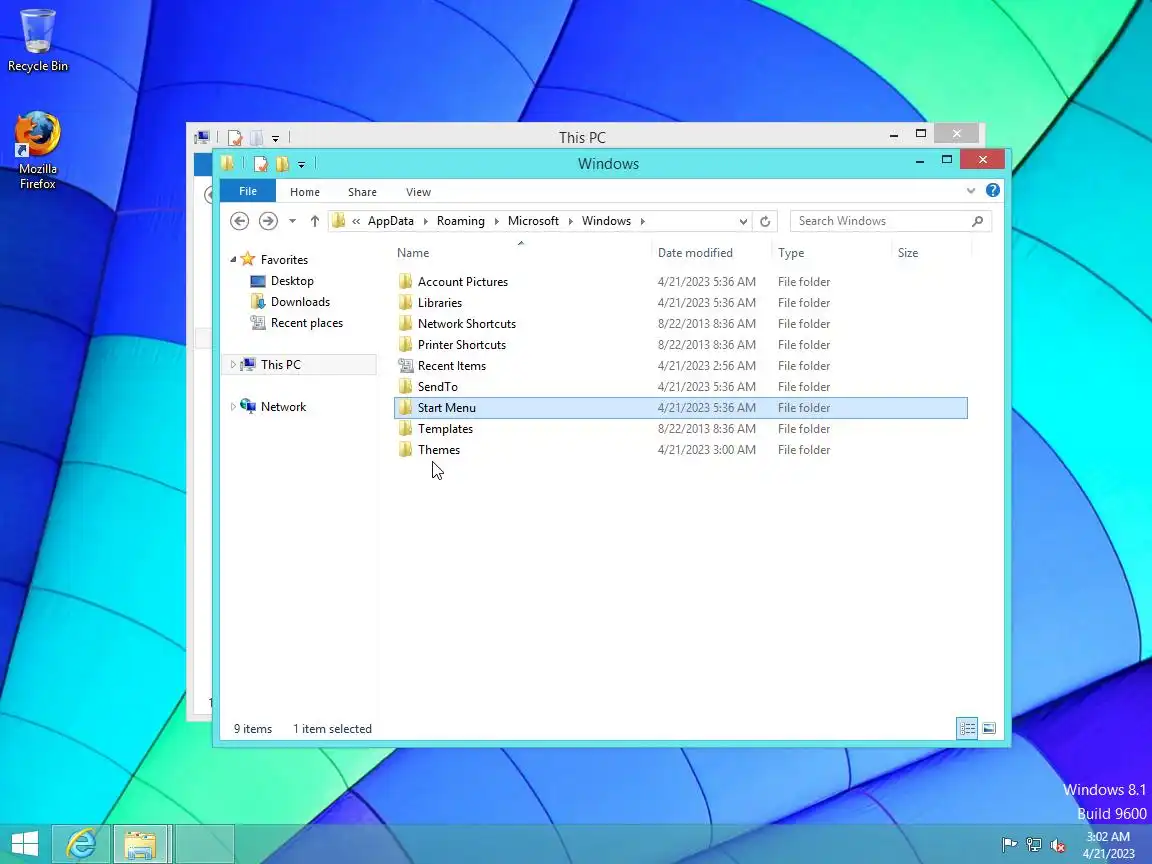Sort by Date modified column header
This screenshot has width=1152, height=864.
[x=695, y=253]
